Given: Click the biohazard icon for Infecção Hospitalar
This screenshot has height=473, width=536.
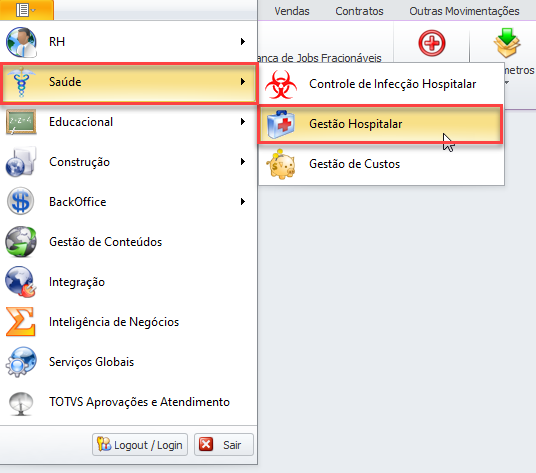Looking at the screenshot, I should (x=281, y=84).
